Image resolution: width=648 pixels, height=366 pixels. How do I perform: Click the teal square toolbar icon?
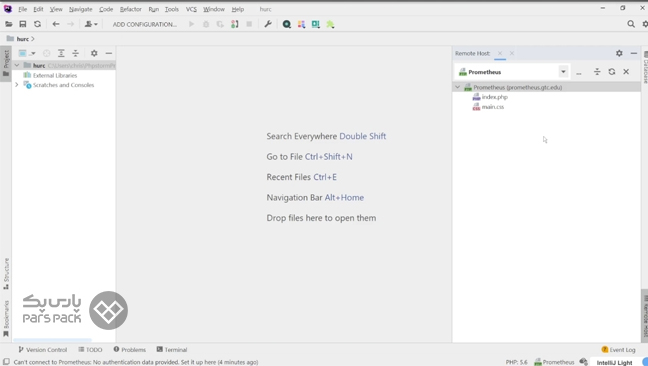pos(316,24)
